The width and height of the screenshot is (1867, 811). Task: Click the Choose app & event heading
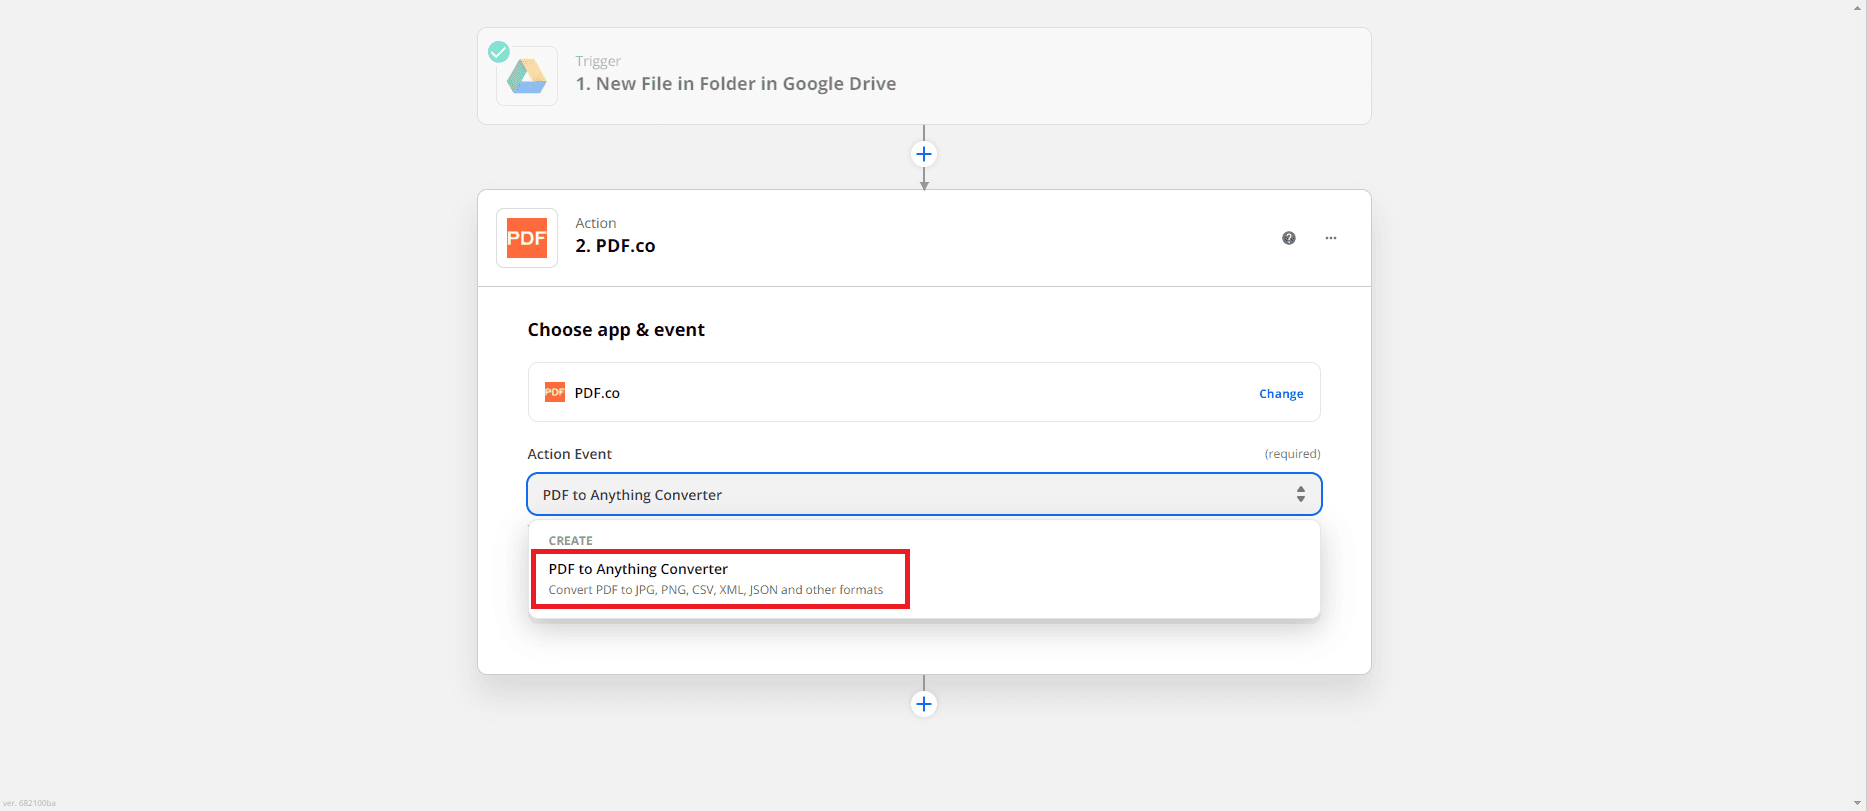coord(616,330)
